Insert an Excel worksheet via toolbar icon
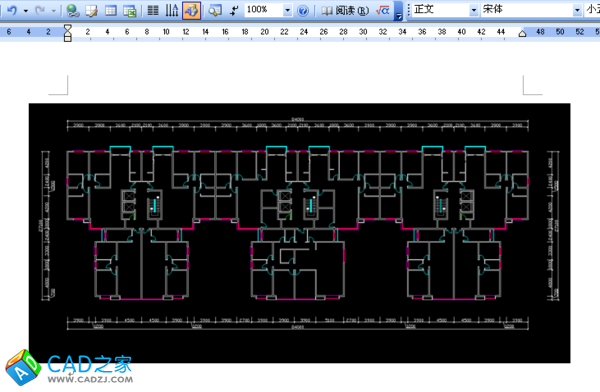Viewport: 600px width, 392px height. pos(130,11)
